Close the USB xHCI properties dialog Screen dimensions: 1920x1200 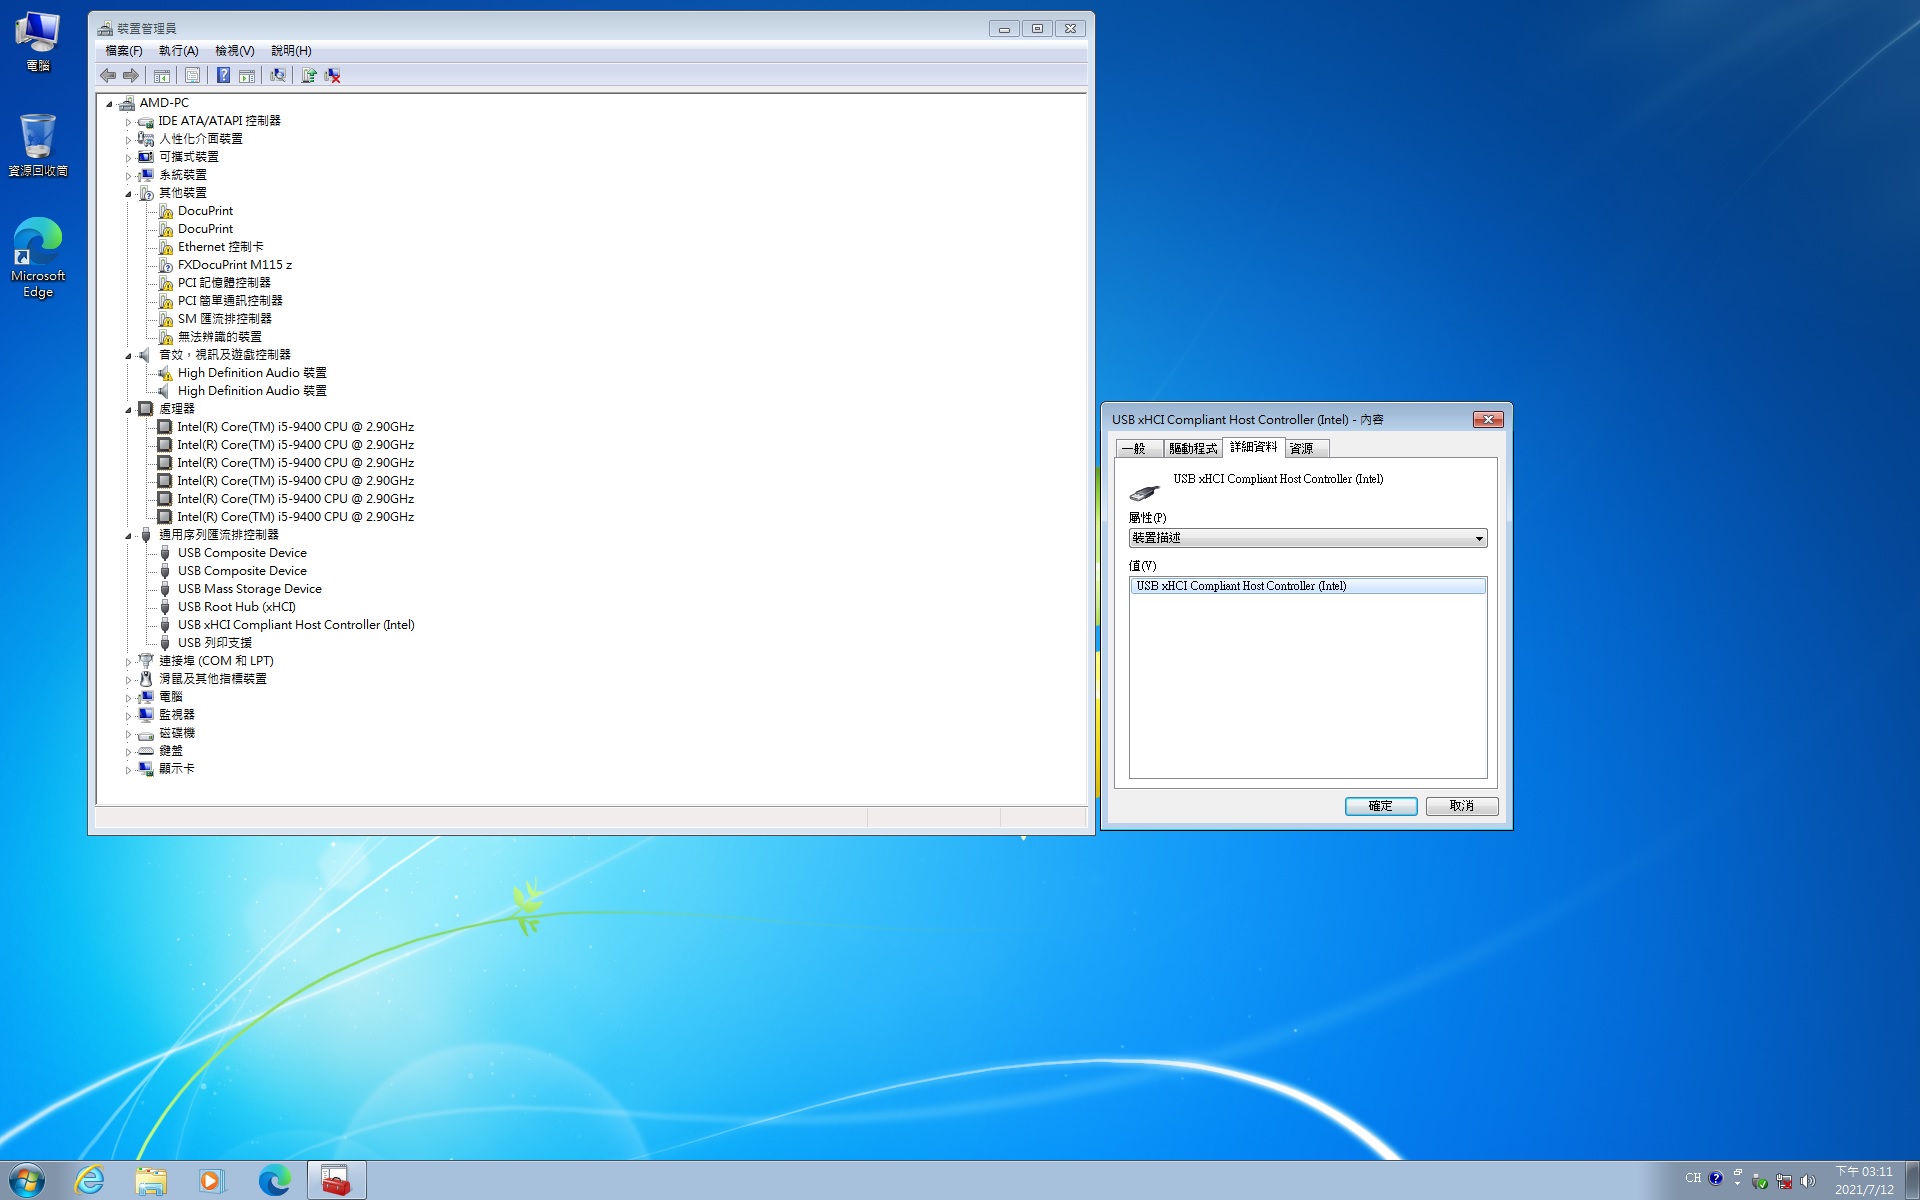(1488, 419)
